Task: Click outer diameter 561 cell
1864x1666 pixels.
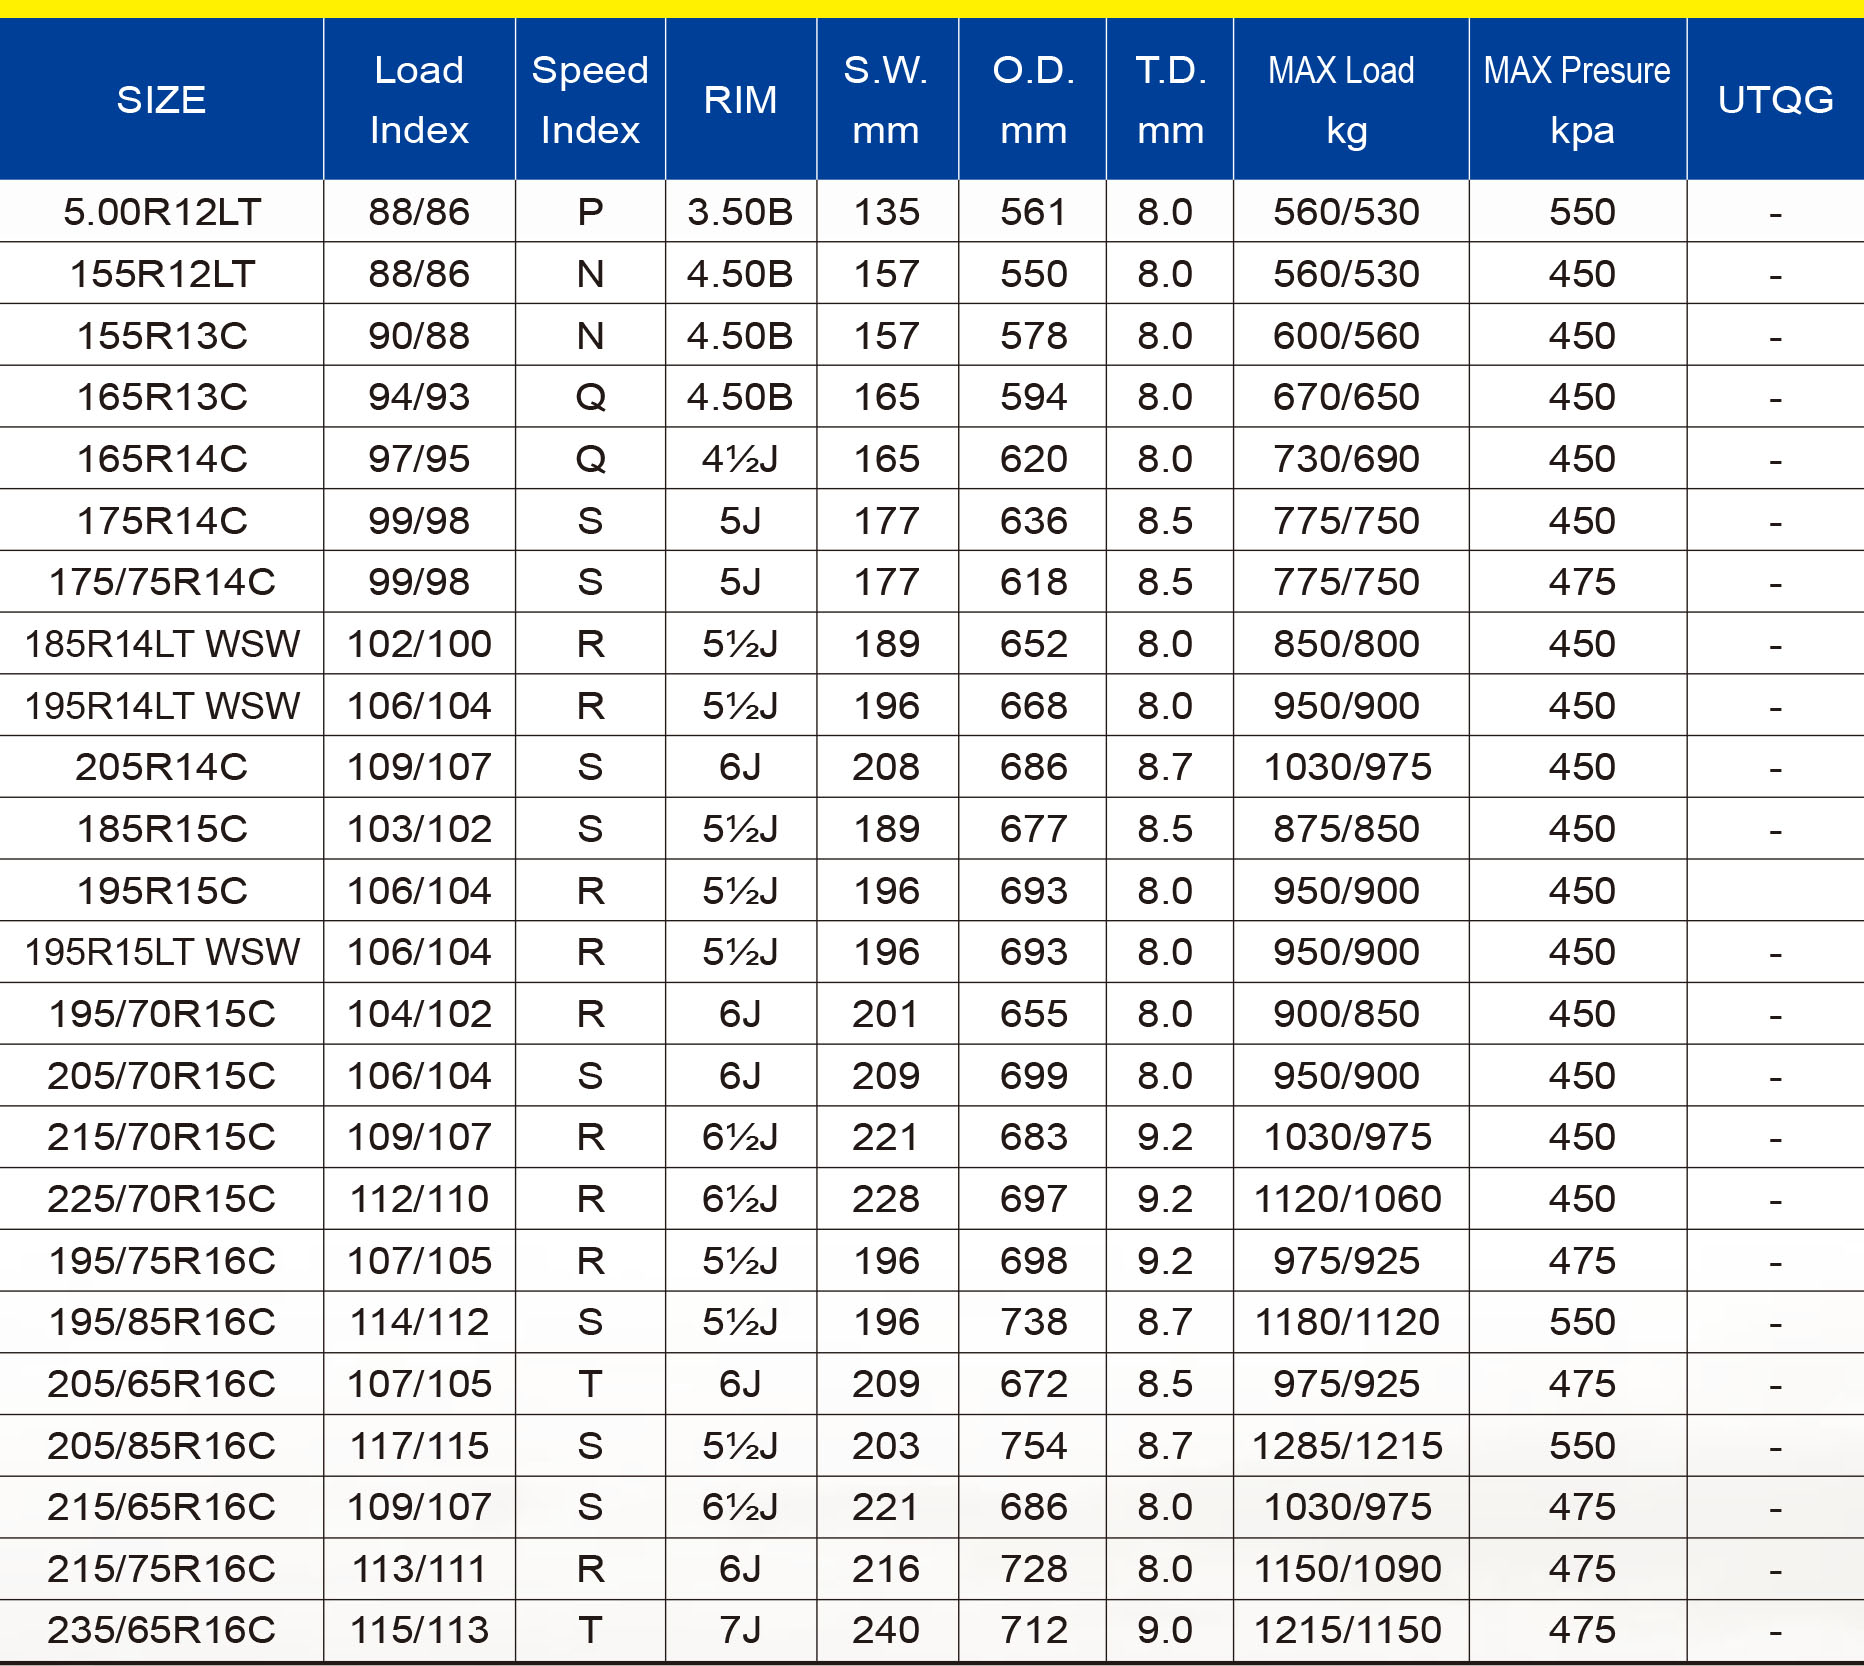Action: (1033, 212)
